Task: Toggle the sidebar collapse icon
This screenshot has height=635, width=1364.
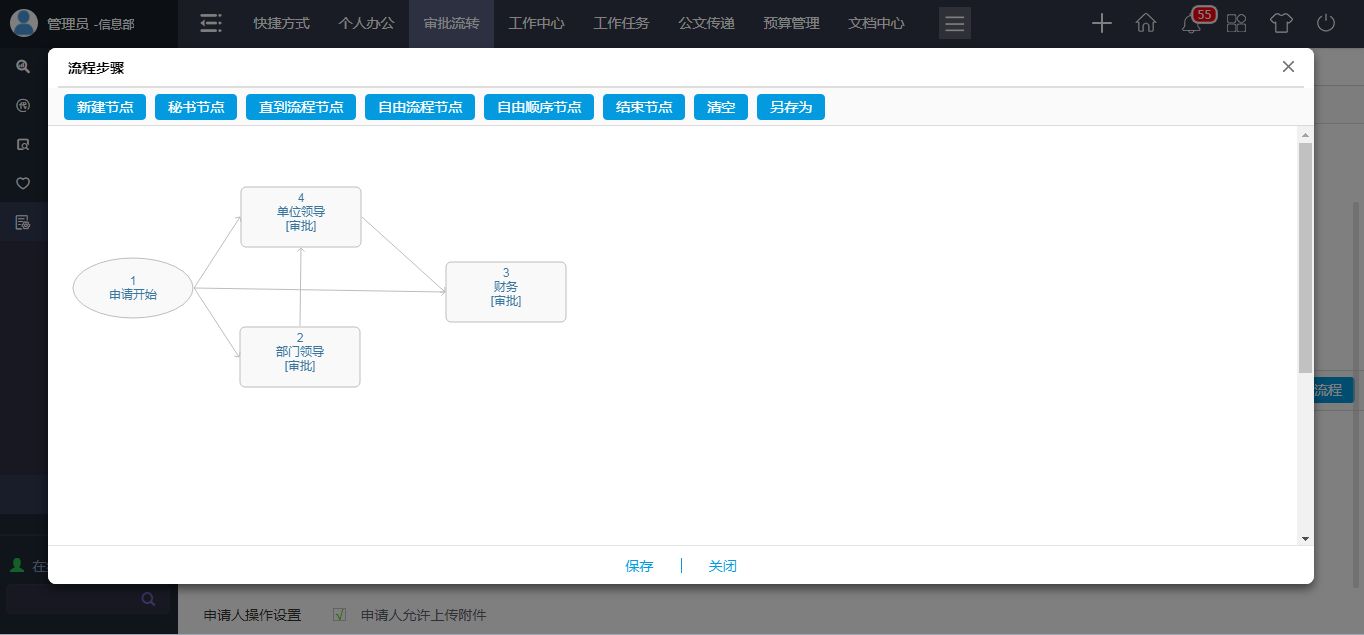Action: click(x=211, y=24)
